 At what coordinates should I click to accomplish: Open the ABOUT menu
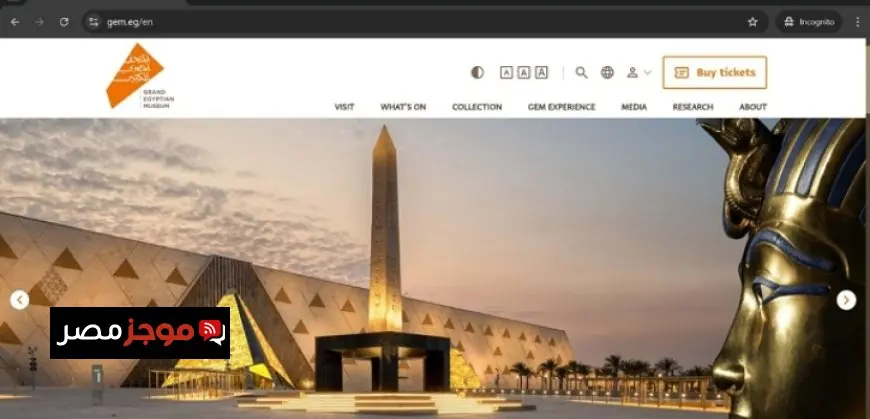click(753, 107)
